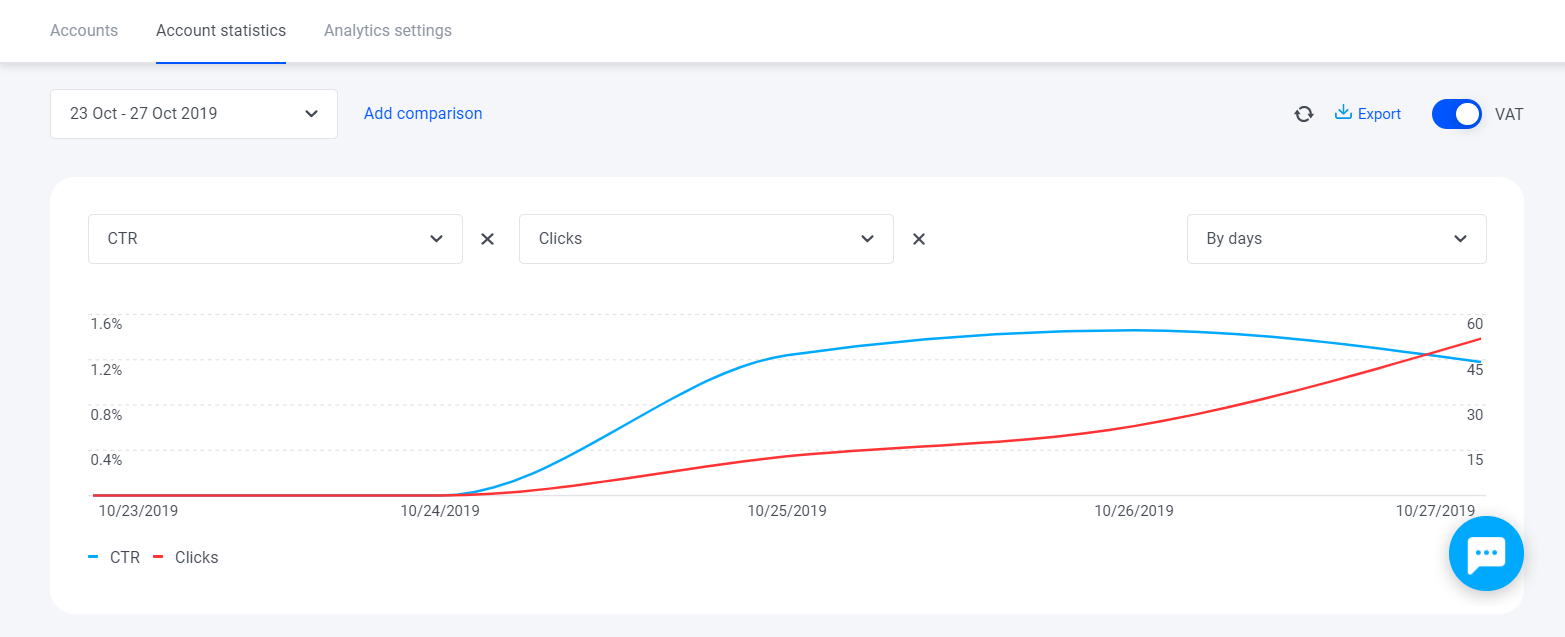1565x637 pixels.
Task: Switch to Analytics settings tab
Action: click(x=388, y=30)
